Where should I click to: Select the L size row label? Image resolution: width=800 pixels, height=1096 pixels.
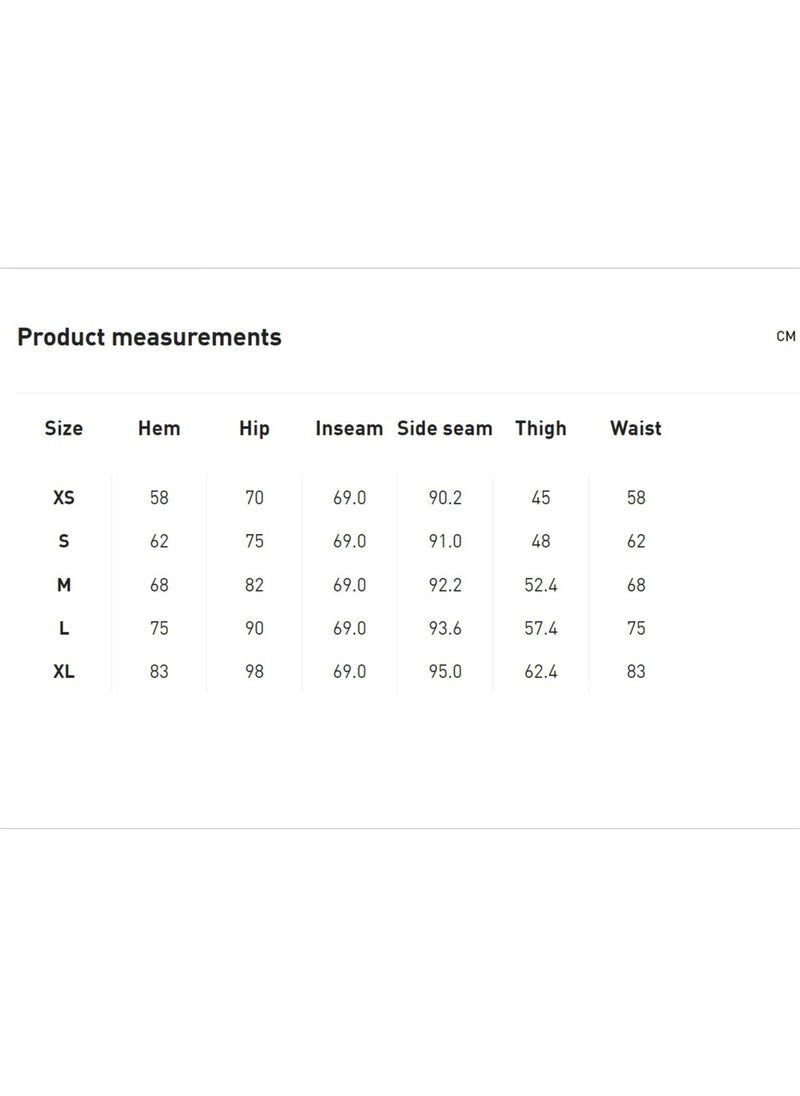point(64,628)
